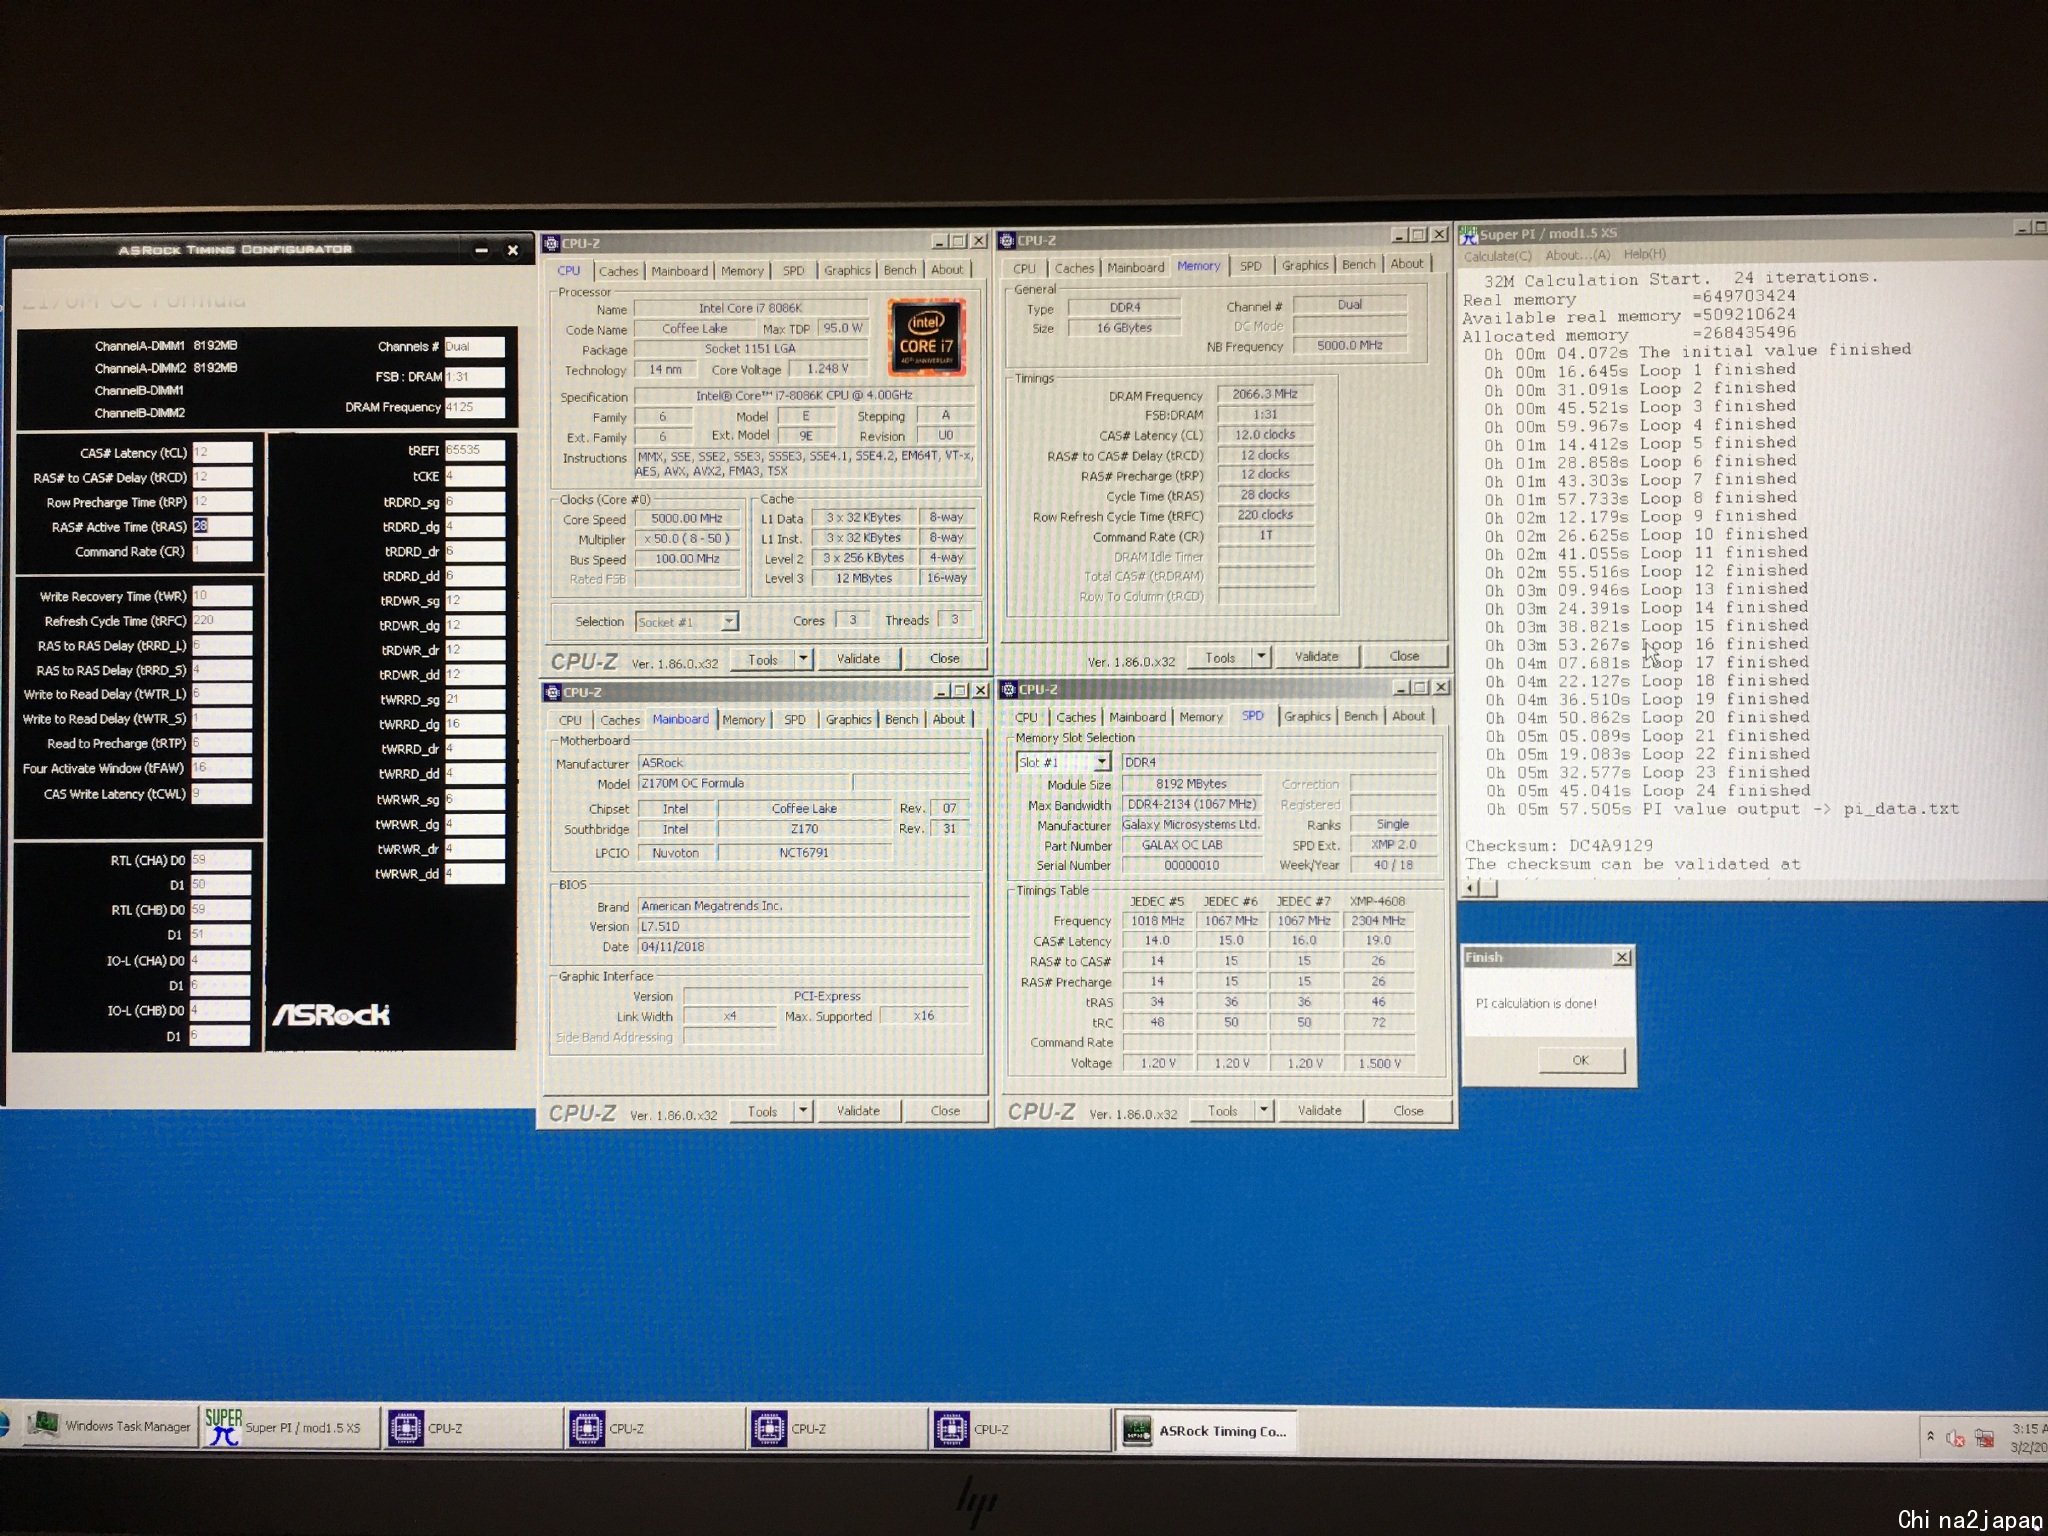Click OK in the Finish dialog
2048x1536 pixels.
click(1580, 1060)
